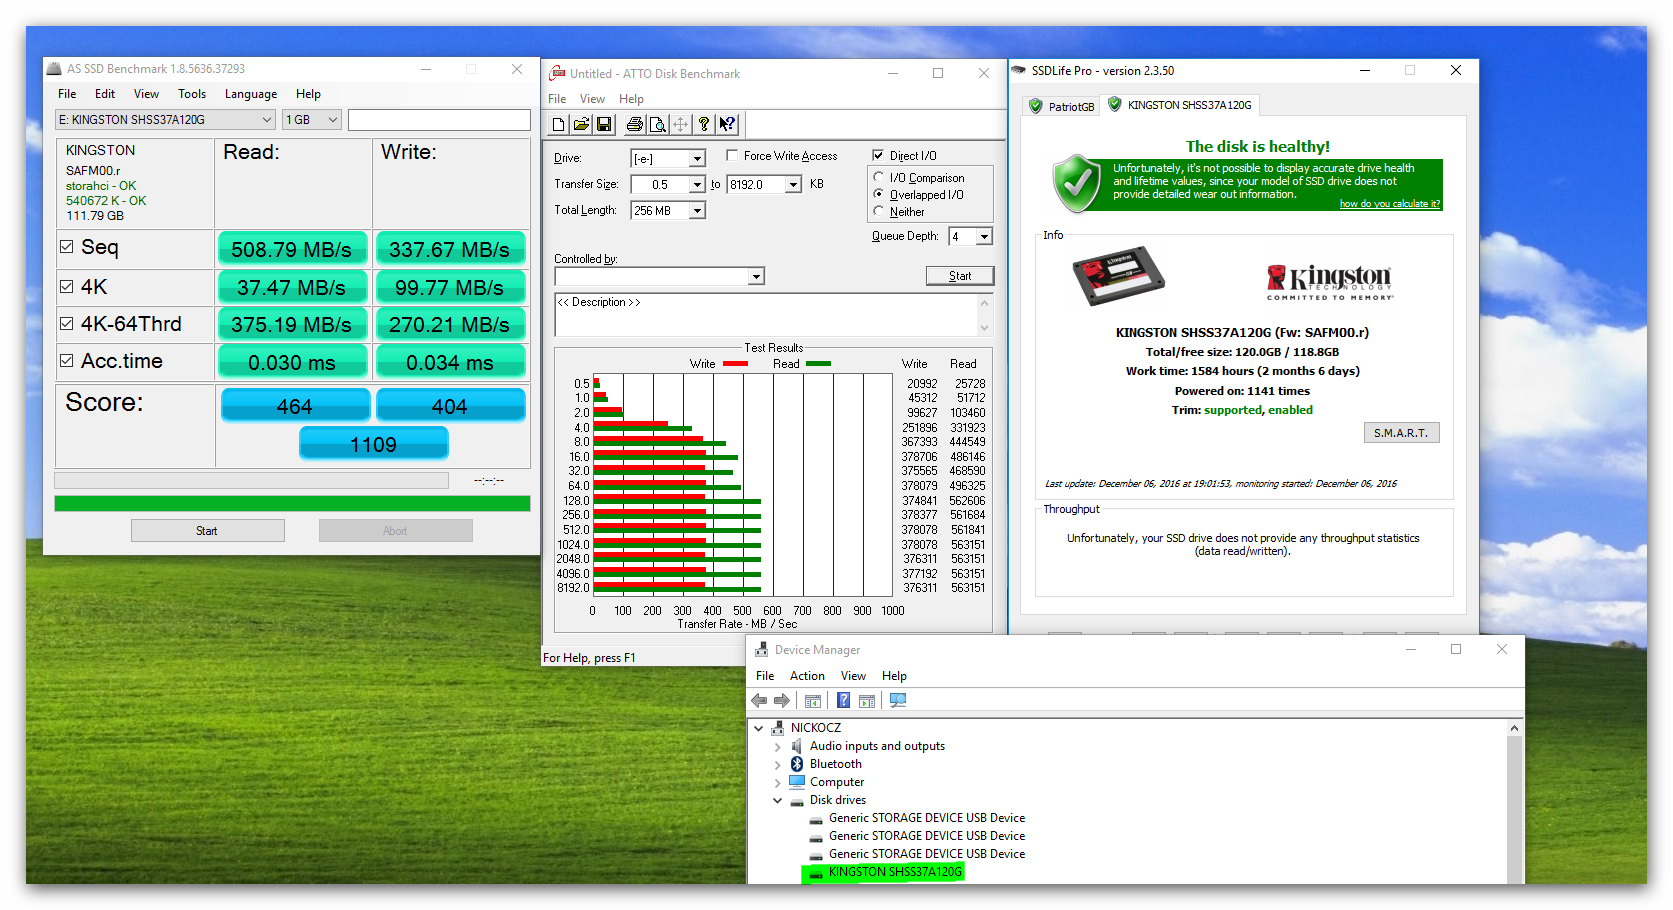Click the 'how do you calculate it?' link

pos(1390,204)
